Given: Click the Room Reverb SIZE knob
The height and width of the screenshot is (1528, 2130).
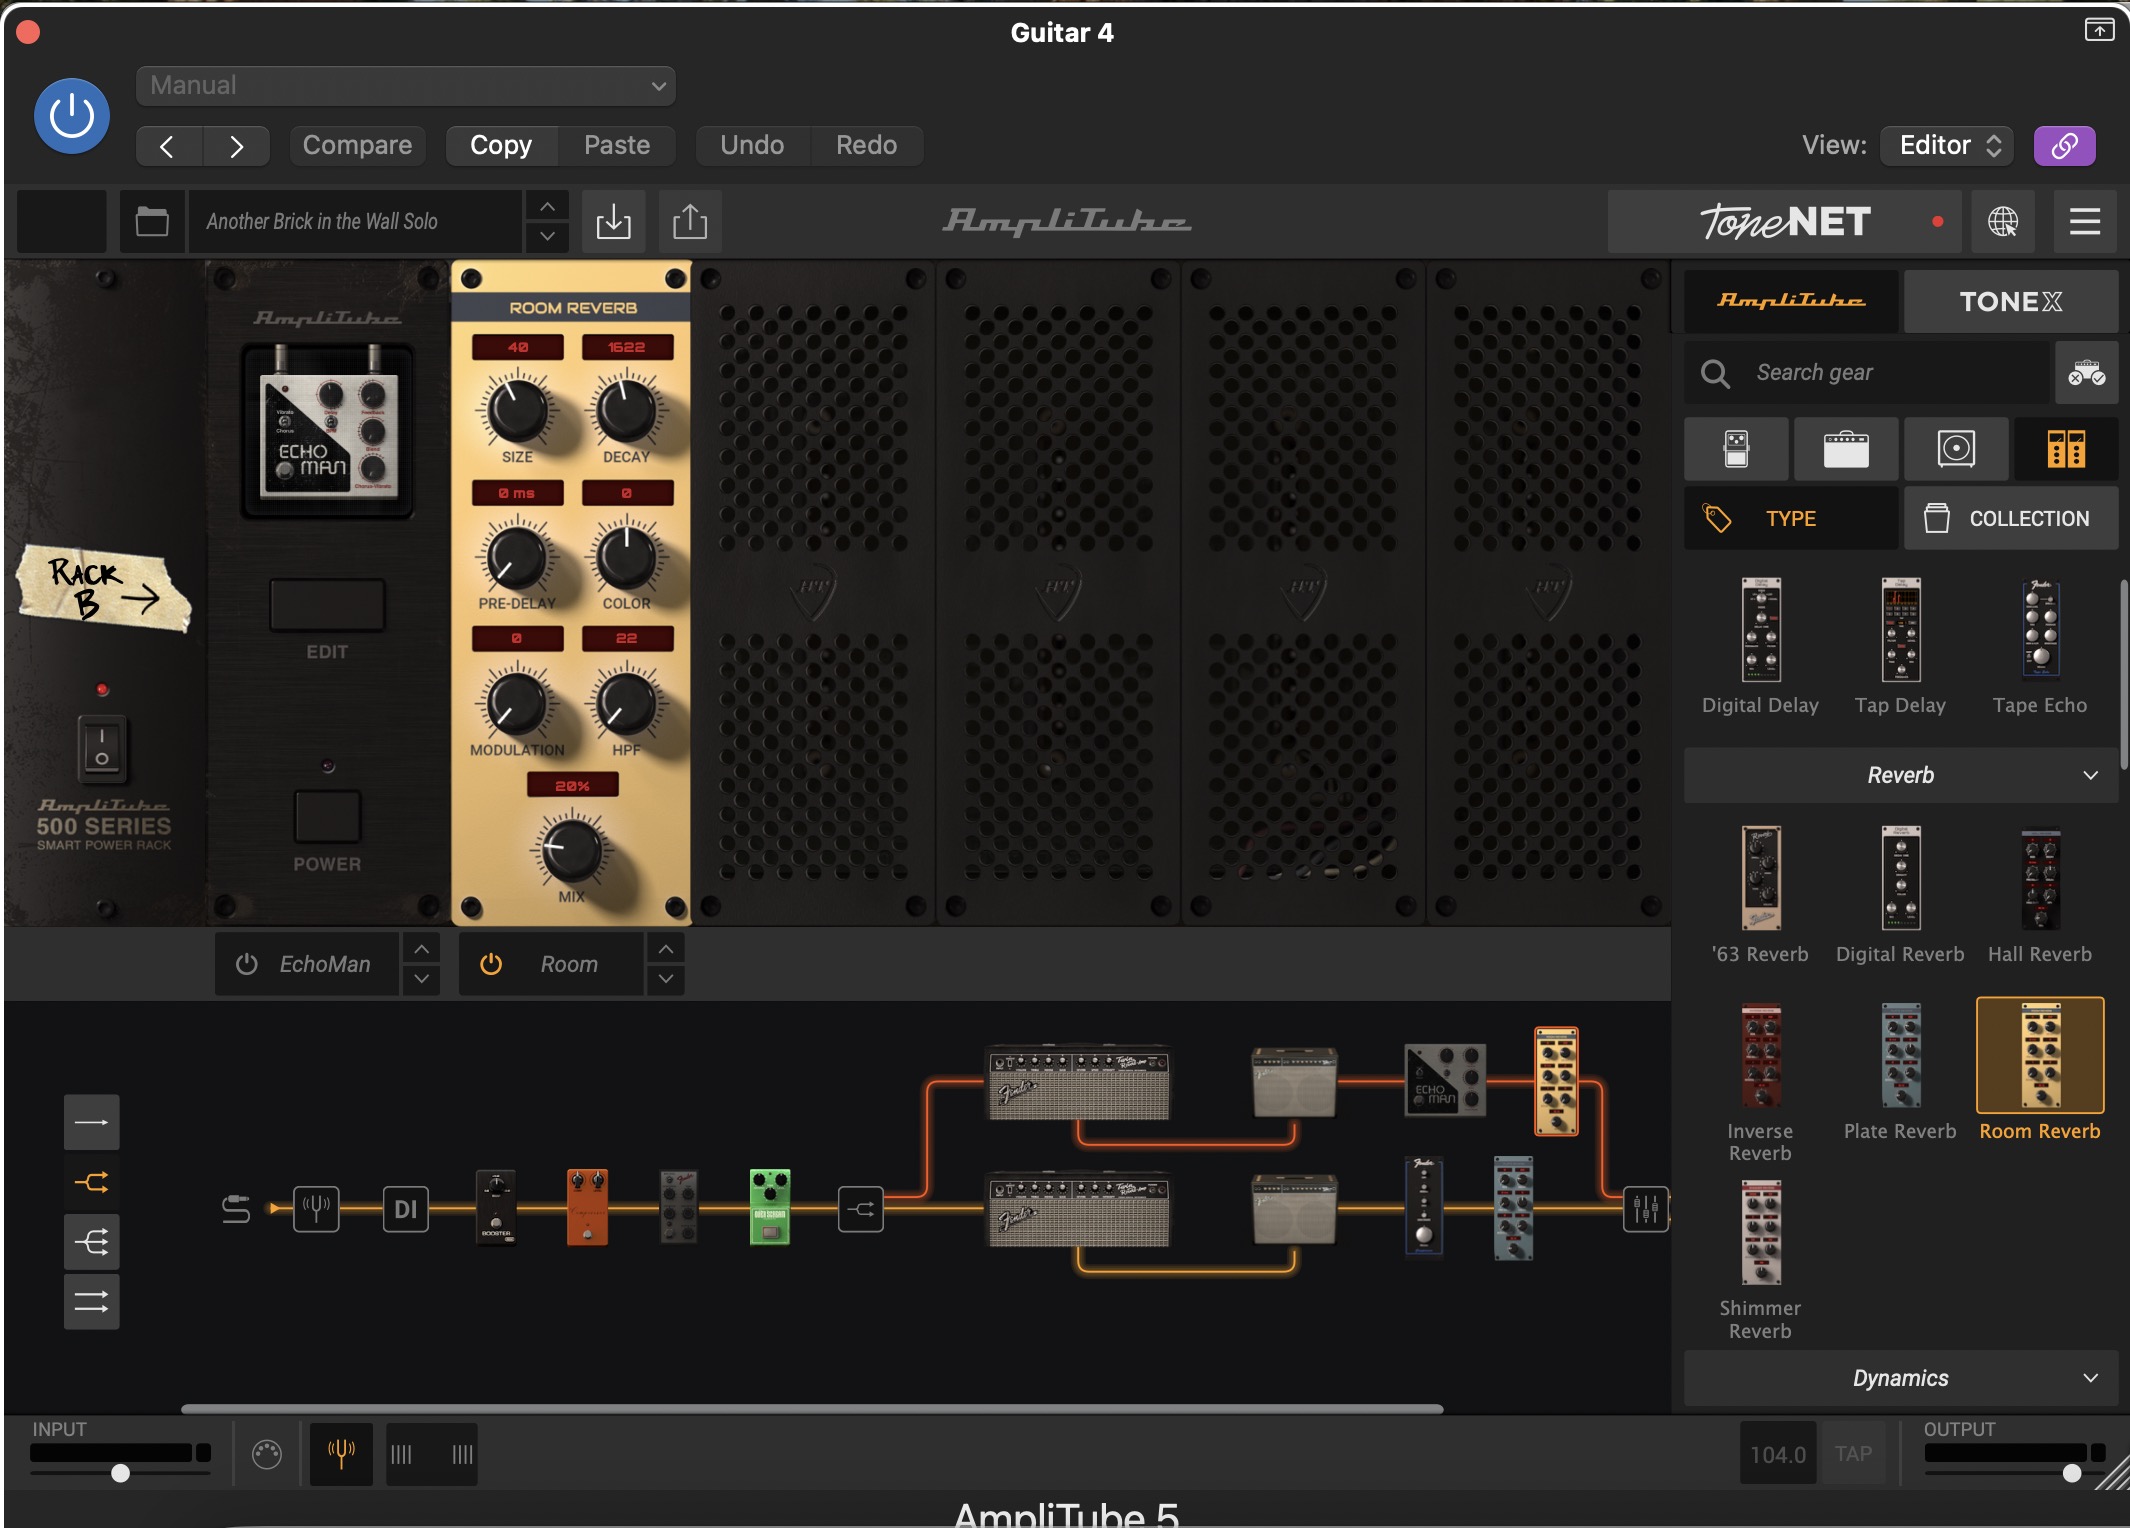Looking at the screenshot, I should (517, 410).
